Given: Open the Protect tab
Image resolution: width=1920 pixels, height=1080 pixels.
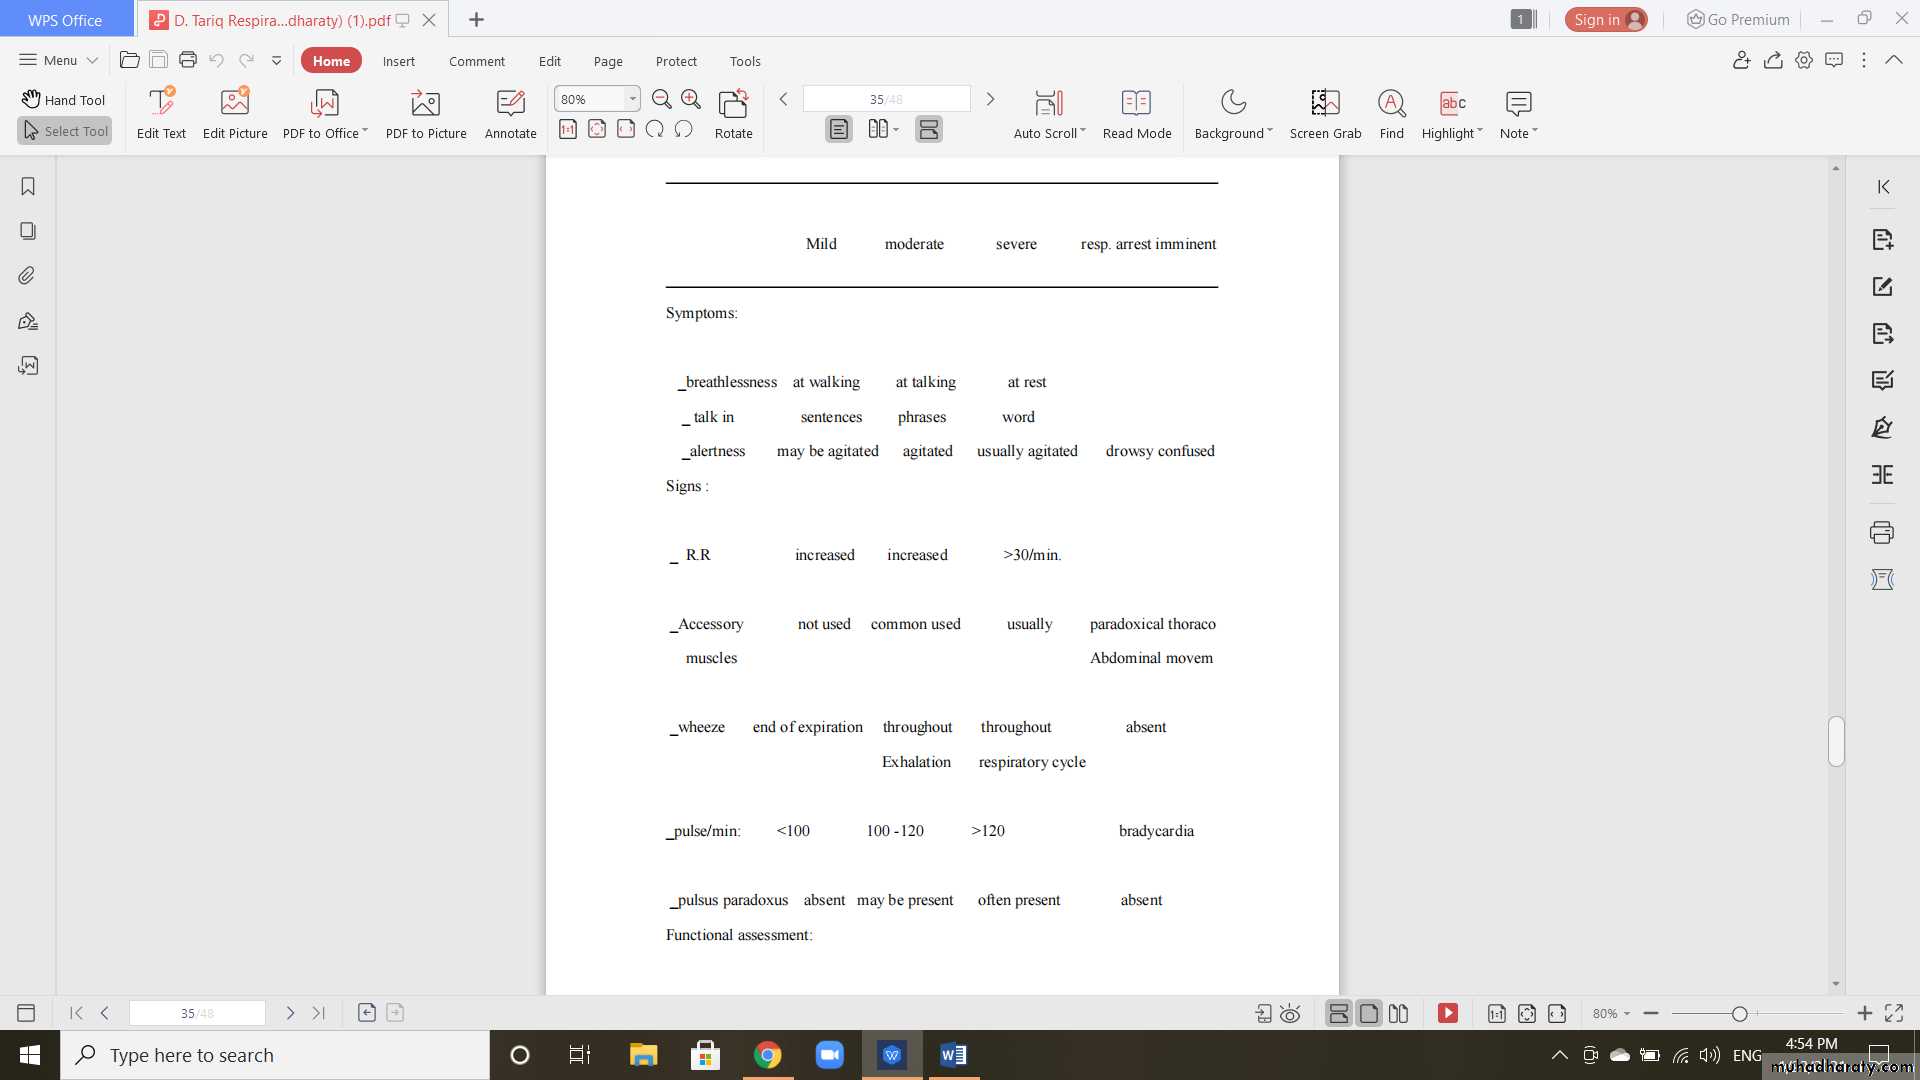Looking at the screenshot, I should pyautogui.click(x=676, y=61).
